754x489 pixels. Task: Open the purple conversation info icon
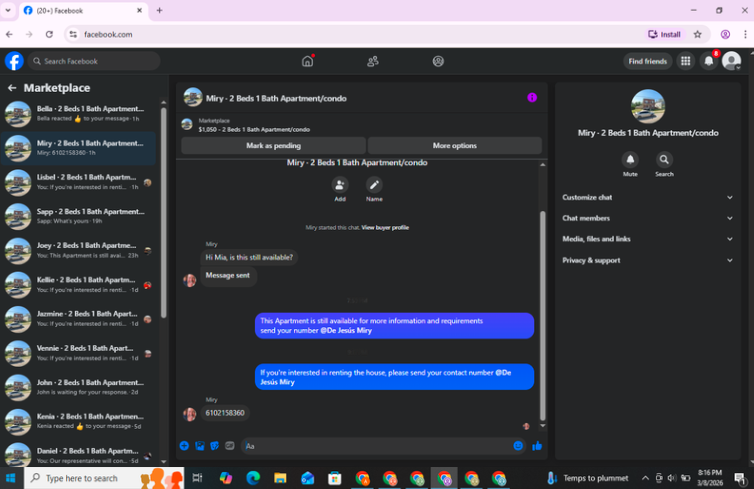coord(532,98)
